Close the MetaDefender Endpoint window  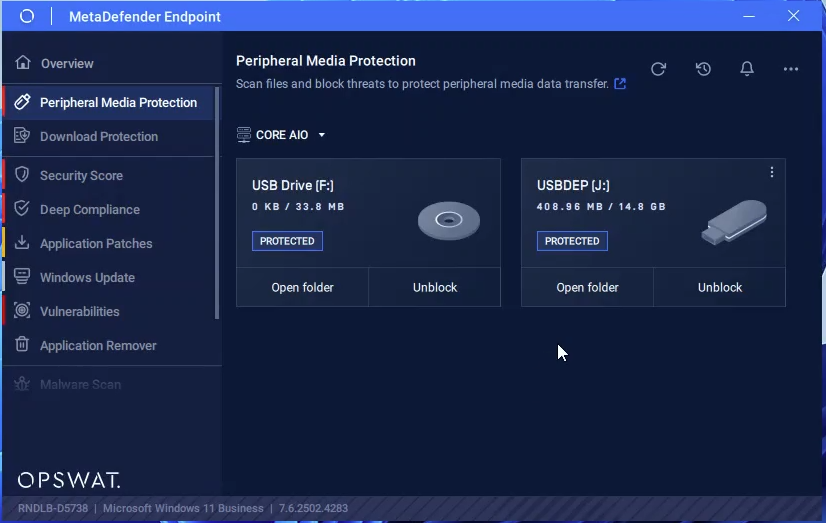tap(793, 16)
